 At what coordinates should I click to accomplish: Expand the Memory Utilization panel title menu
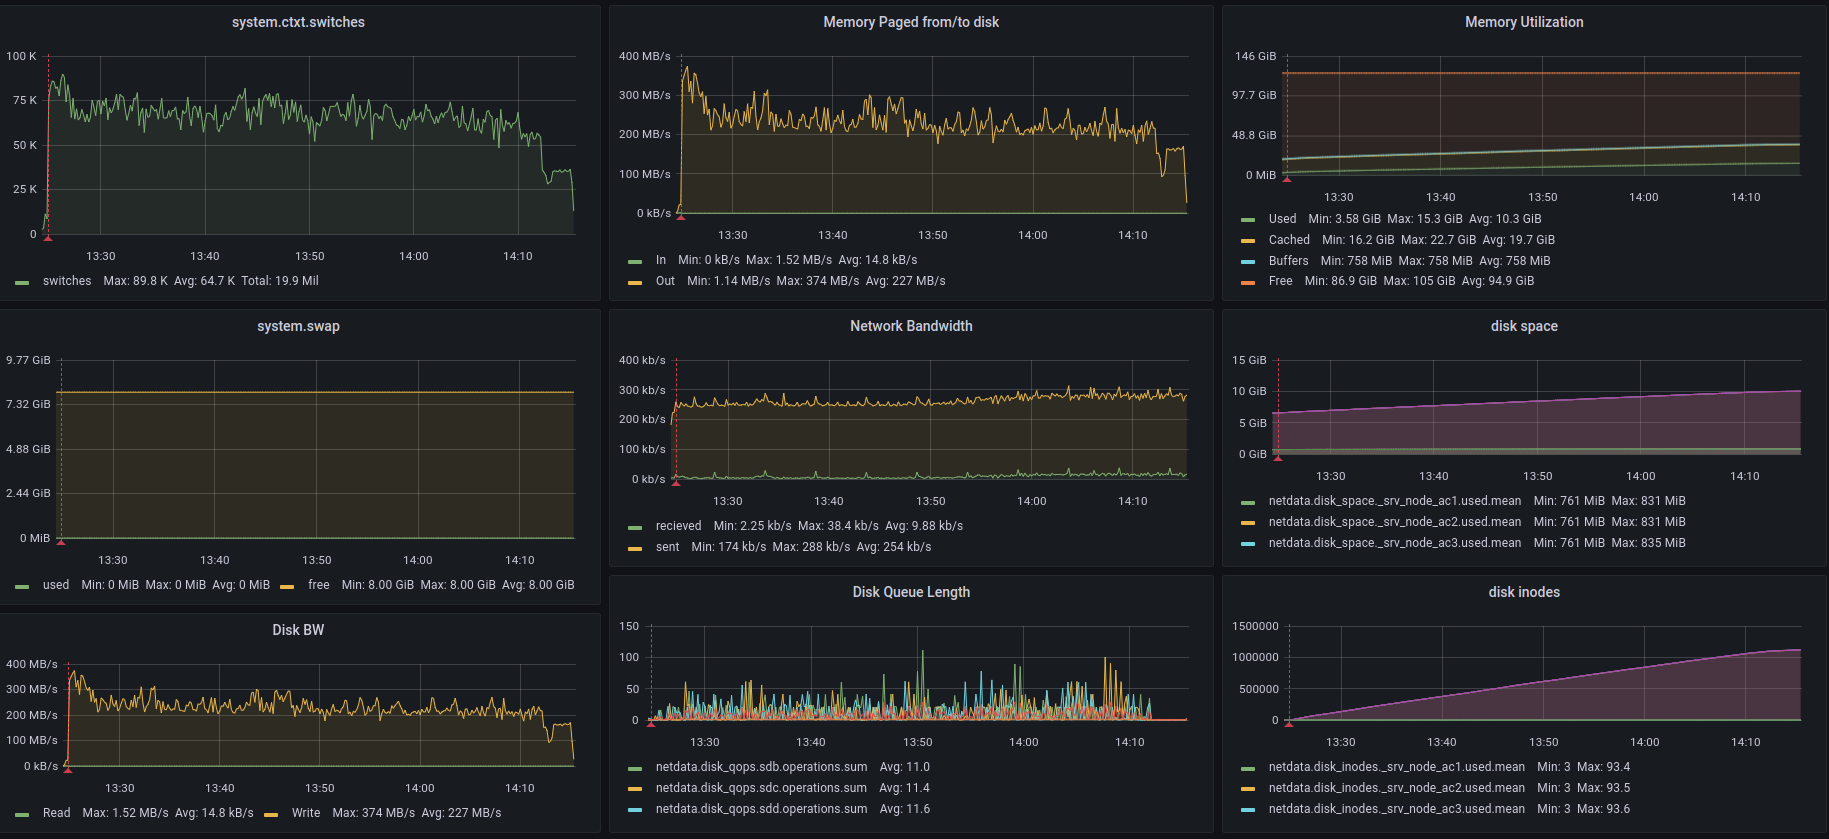coord(1523,22)
